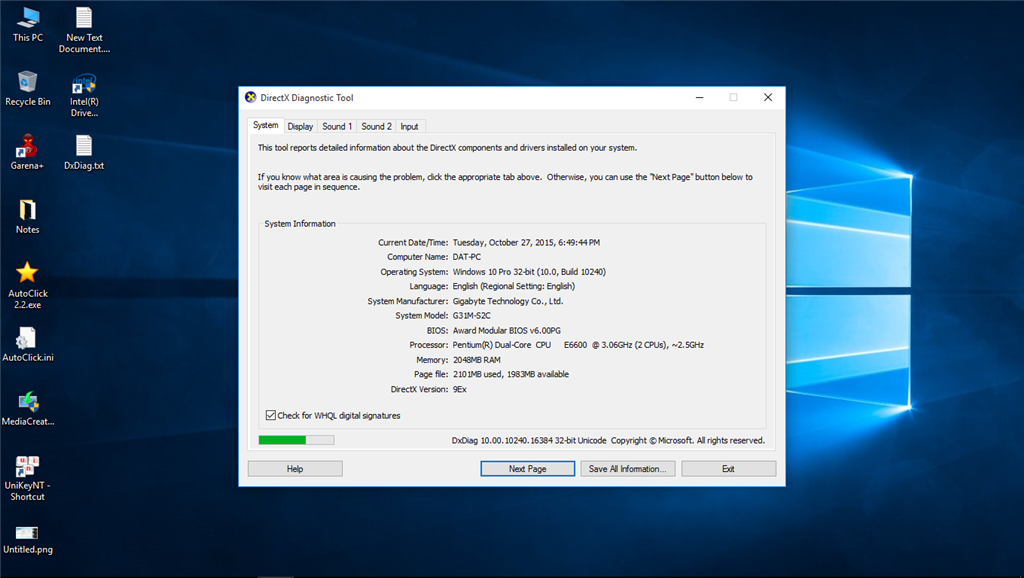The height and width of the screenshot is (578, 1024).
Task: Click the Page file usage value
Action: click(511, 374)
